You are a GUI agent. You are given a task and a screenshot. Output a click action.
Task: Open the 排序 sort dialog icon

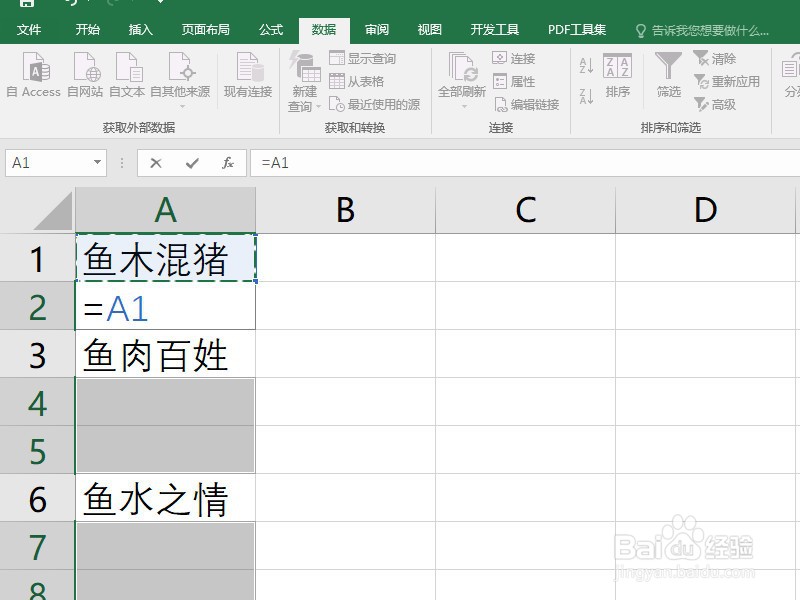pos(617,76)
